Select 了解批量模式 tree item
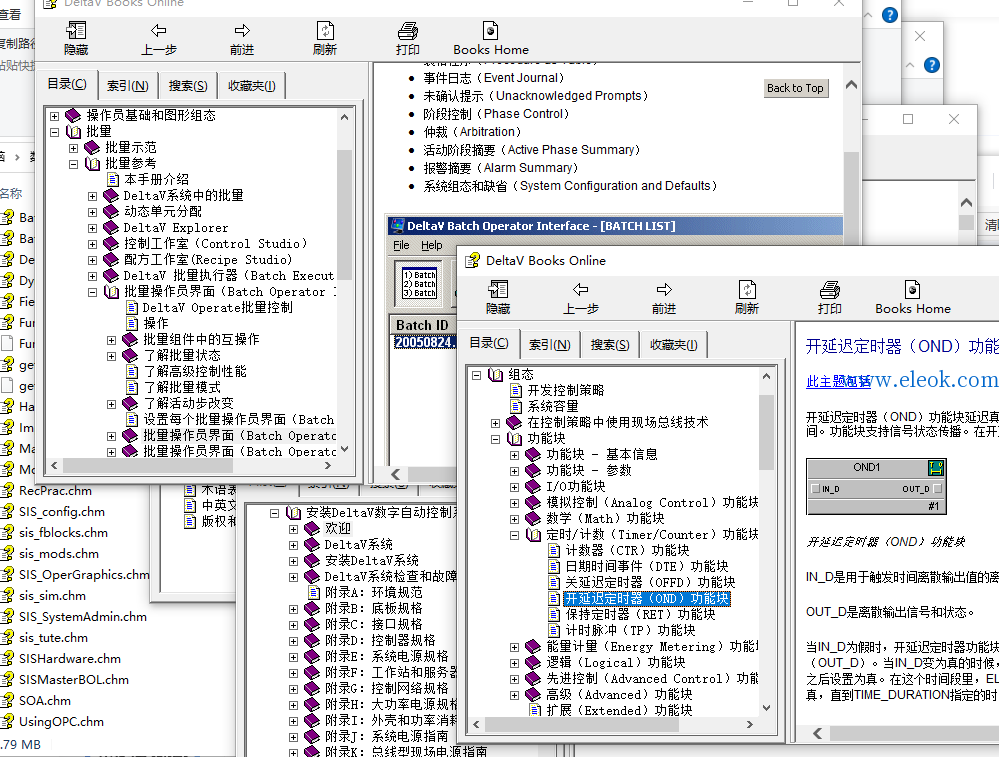 click(182, 387)
